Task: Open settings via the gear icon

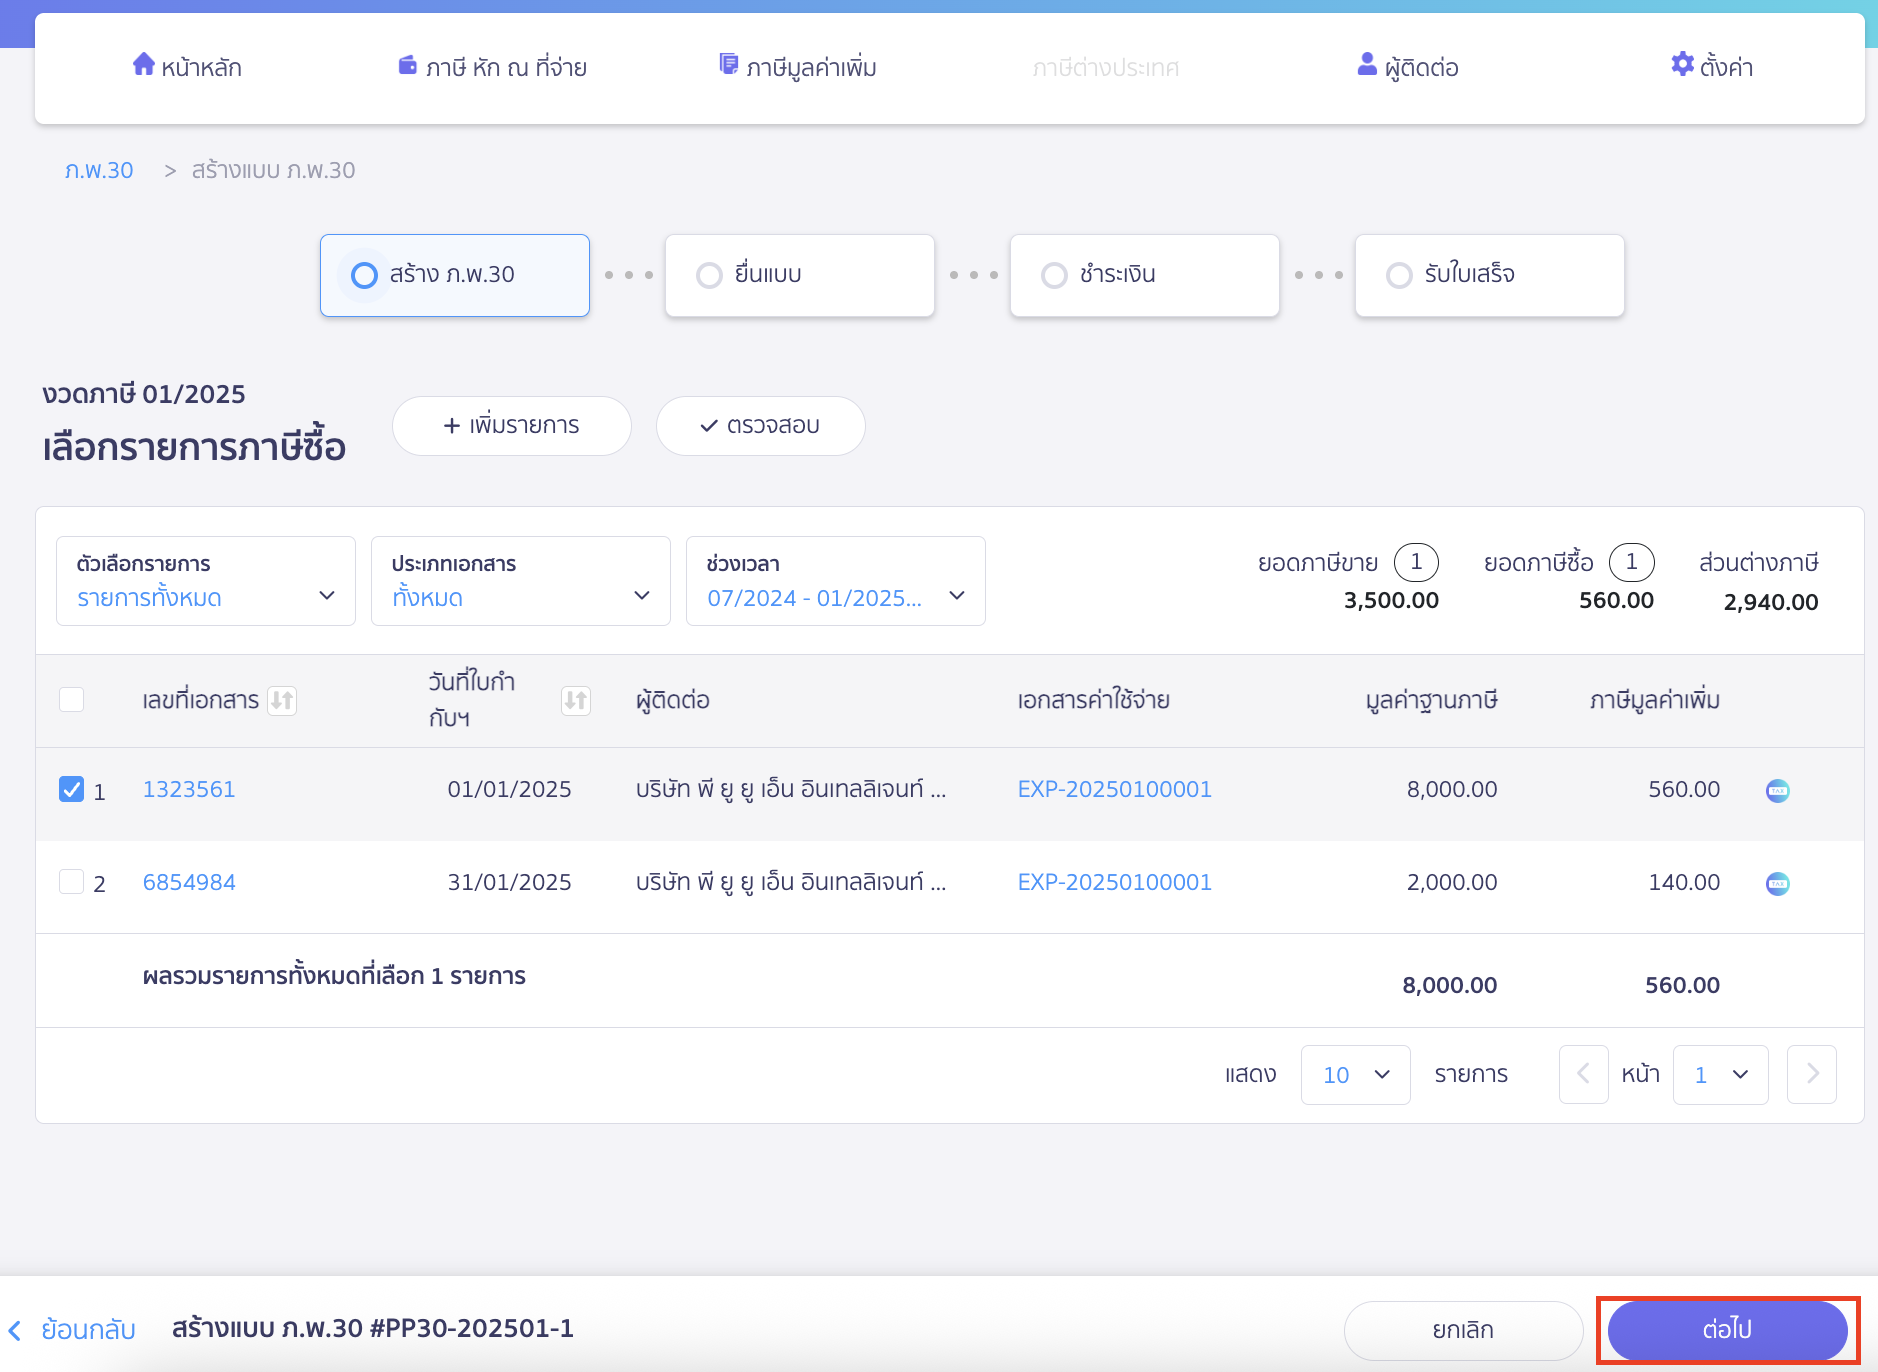Action: 1682,65
